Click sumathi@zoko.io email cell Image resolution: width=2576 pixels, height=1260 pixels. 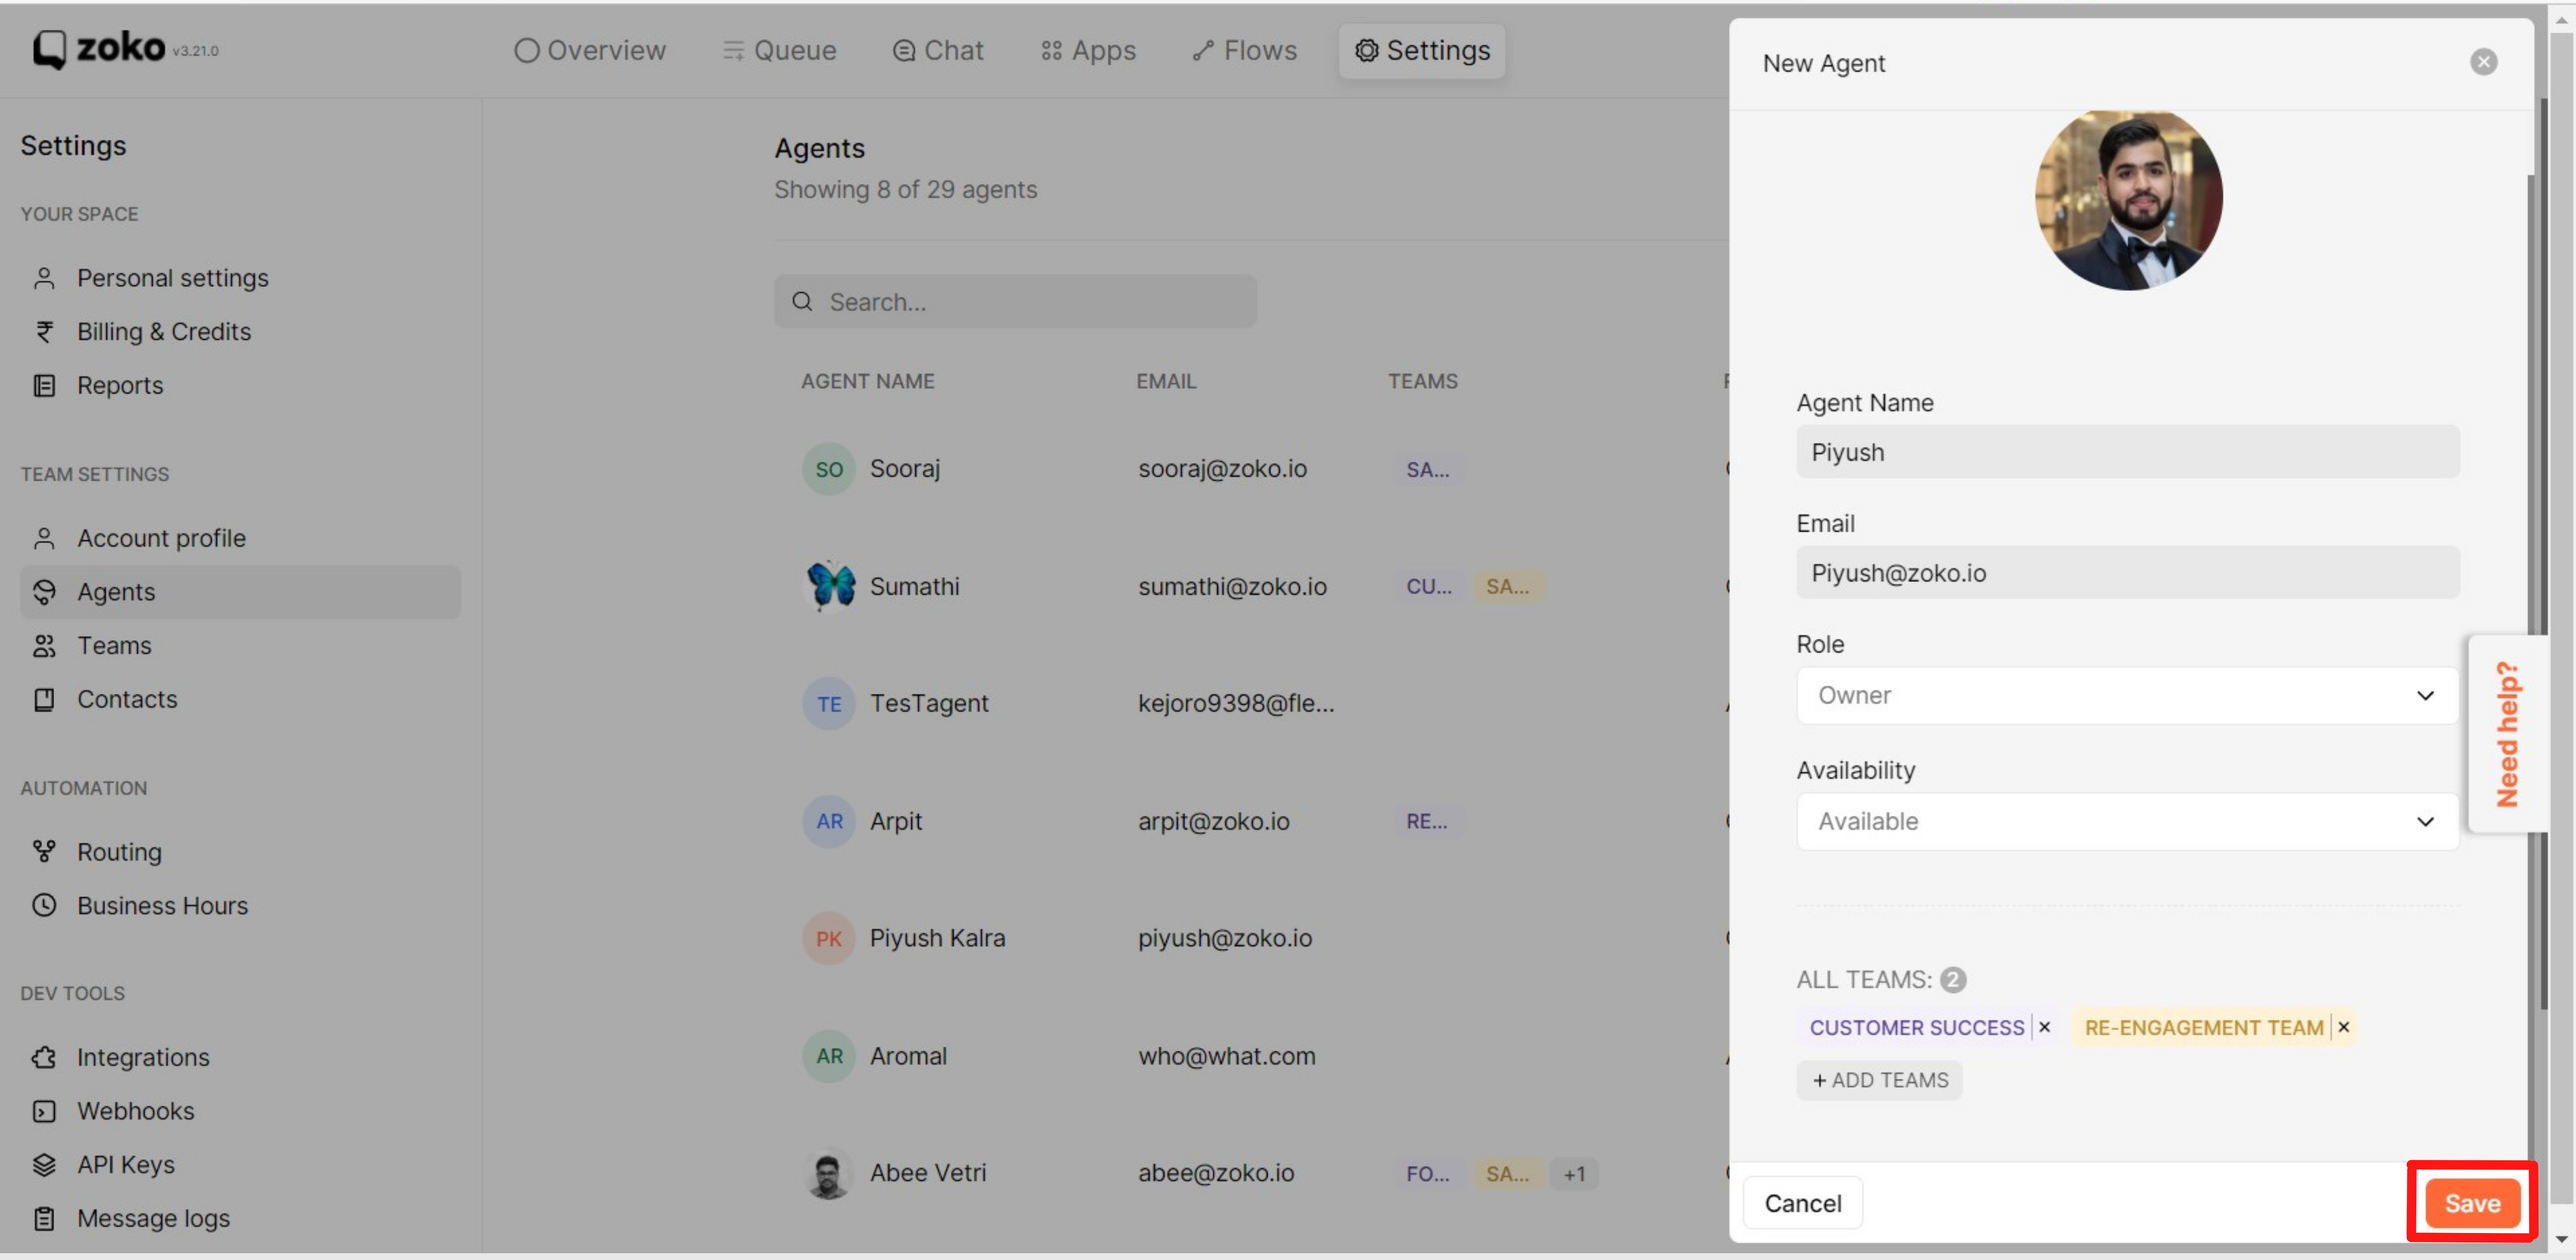click(1232, 586)
